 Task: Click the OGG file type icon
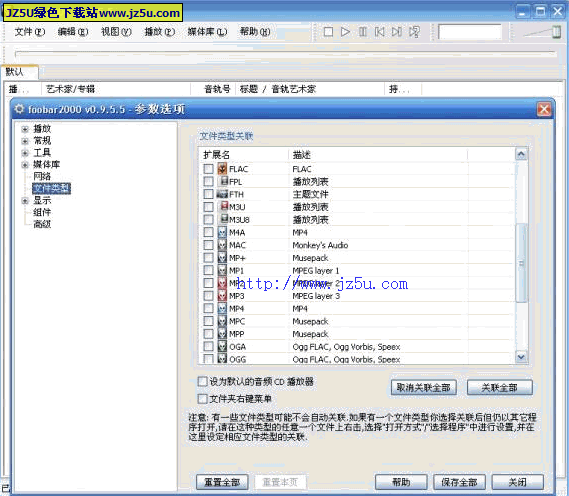tap(222, 359)
